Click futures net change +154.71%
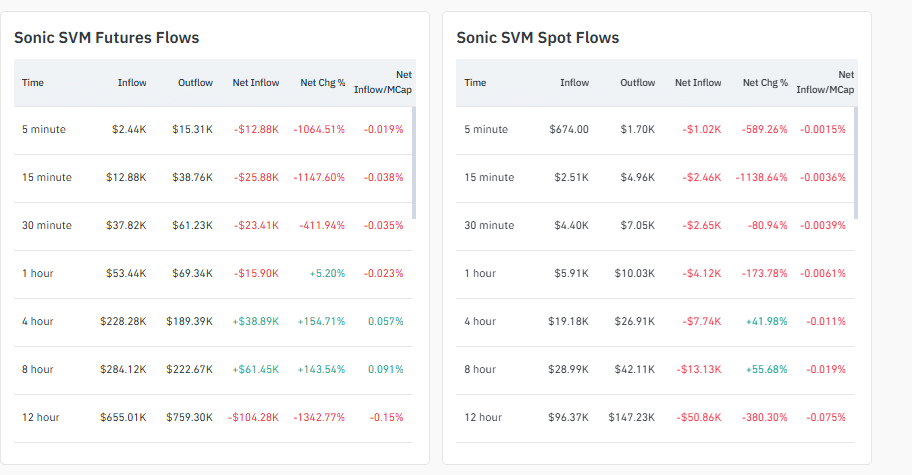 [x=321, y=321]
